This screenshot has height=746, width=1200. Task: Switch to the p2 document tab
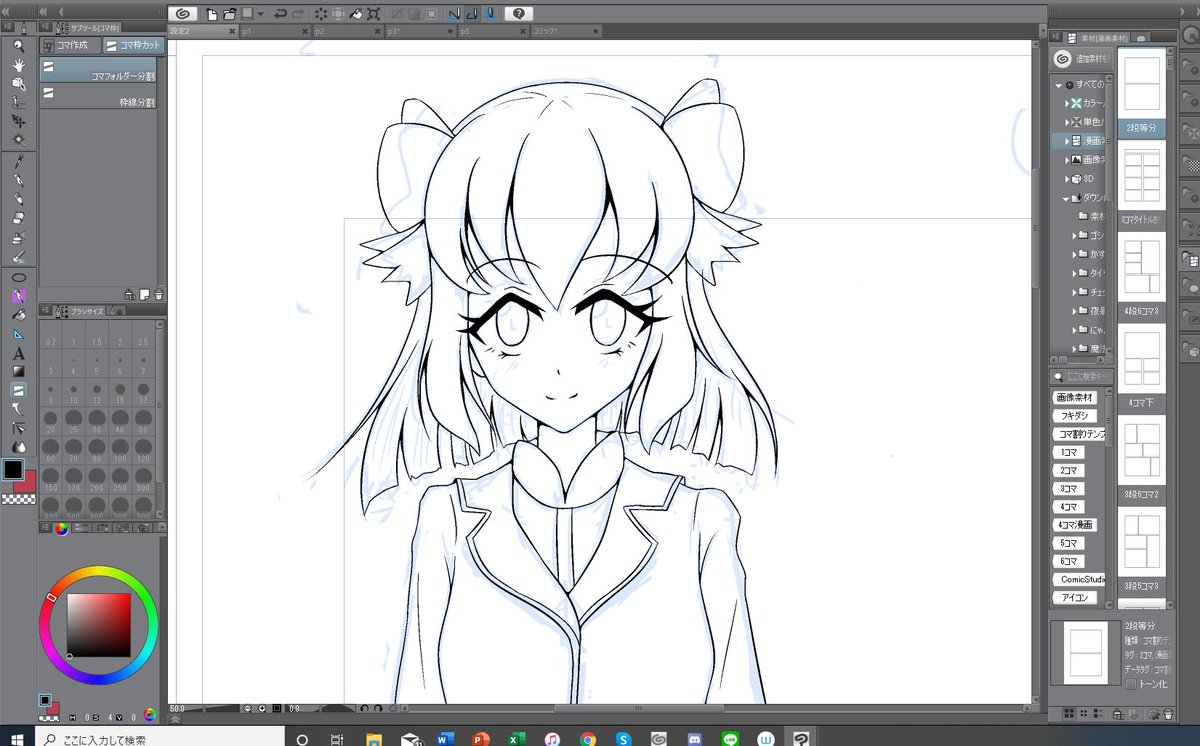click(x=348, y=32)
